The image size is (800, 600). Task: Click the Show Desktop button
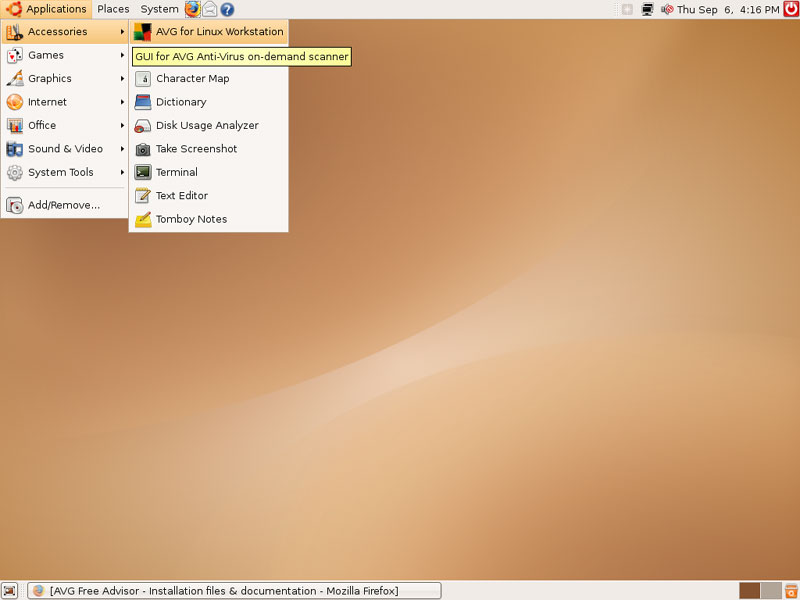10,591
